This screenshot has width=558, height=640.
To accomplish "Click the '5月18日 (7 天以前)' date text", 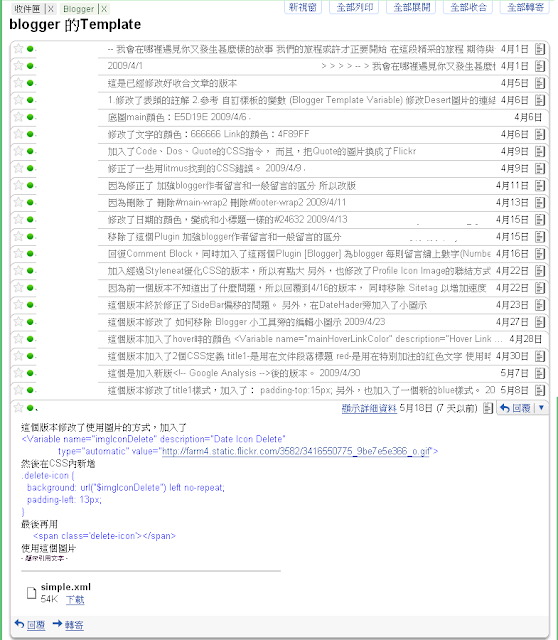I will (438, 408).
